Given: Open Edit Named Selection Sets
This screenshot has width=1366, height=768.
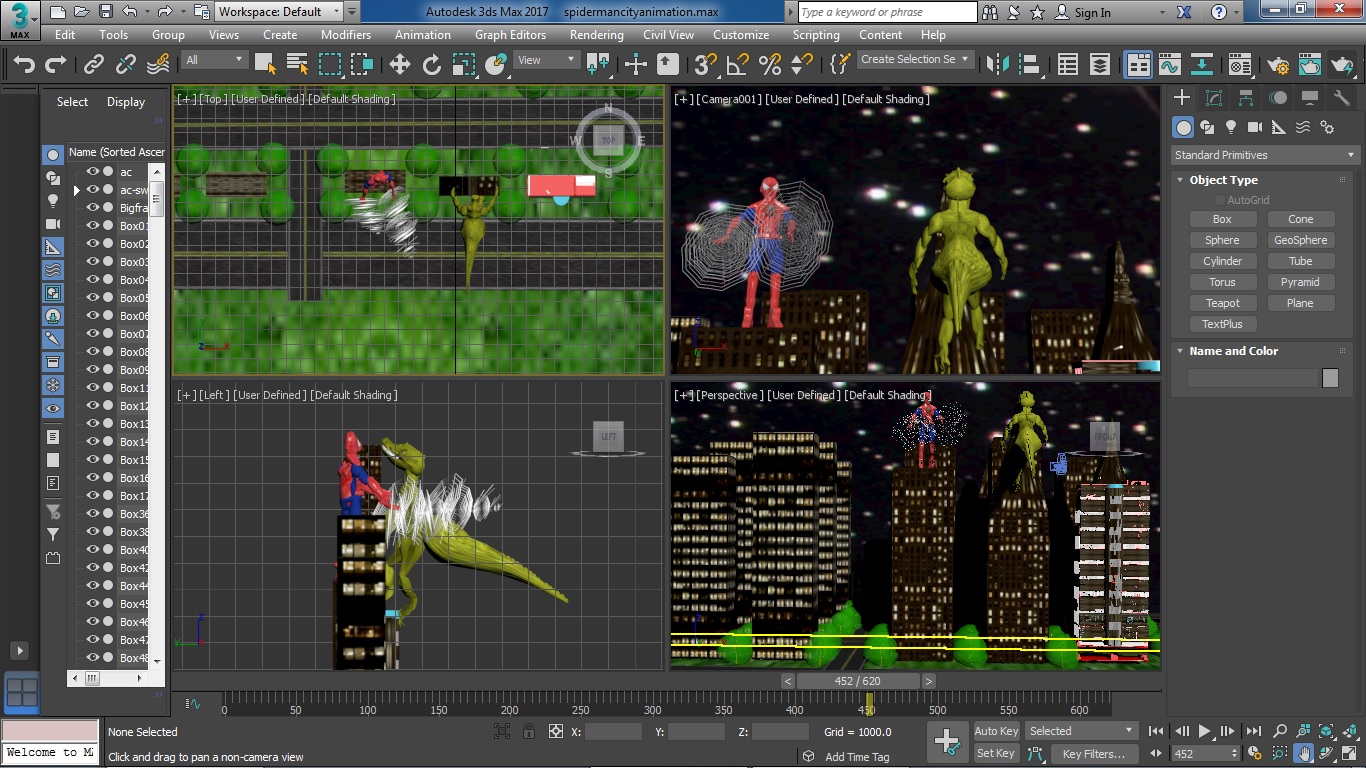Looking at the screenshot, I should click(x=840, y=65).
